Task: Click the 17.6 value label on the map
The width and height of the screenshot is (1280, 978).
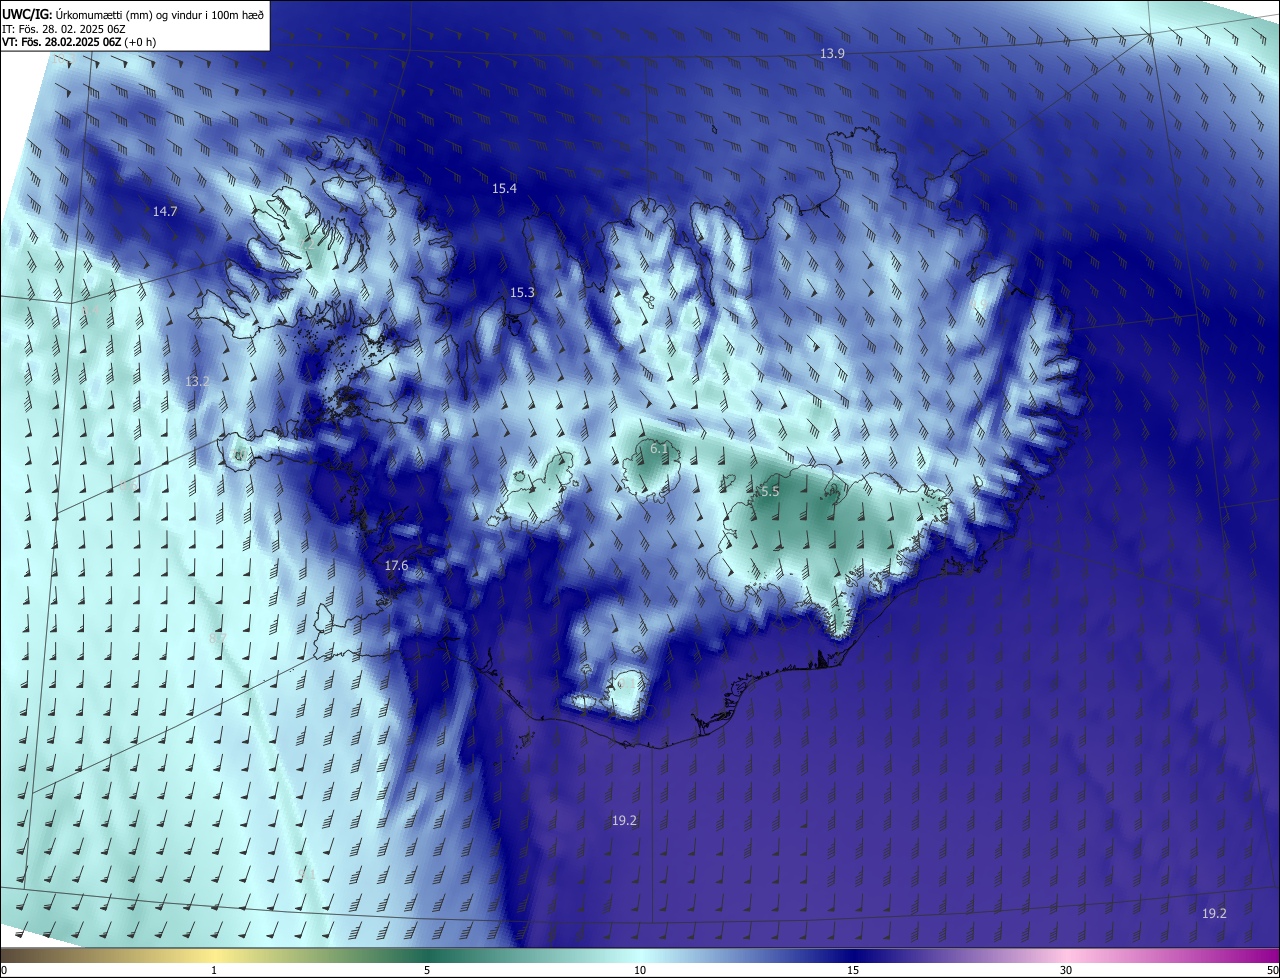Action: pos(396,566)
